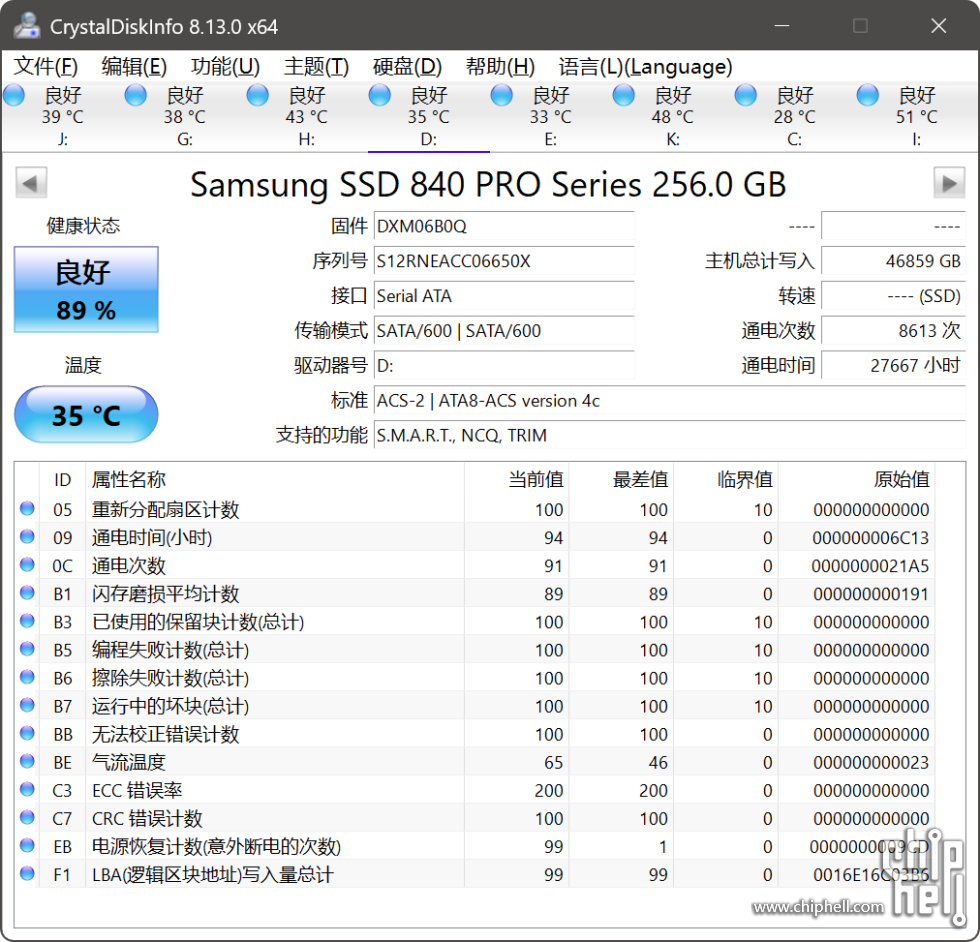Click the H: drive status orb

coord(258,96)
